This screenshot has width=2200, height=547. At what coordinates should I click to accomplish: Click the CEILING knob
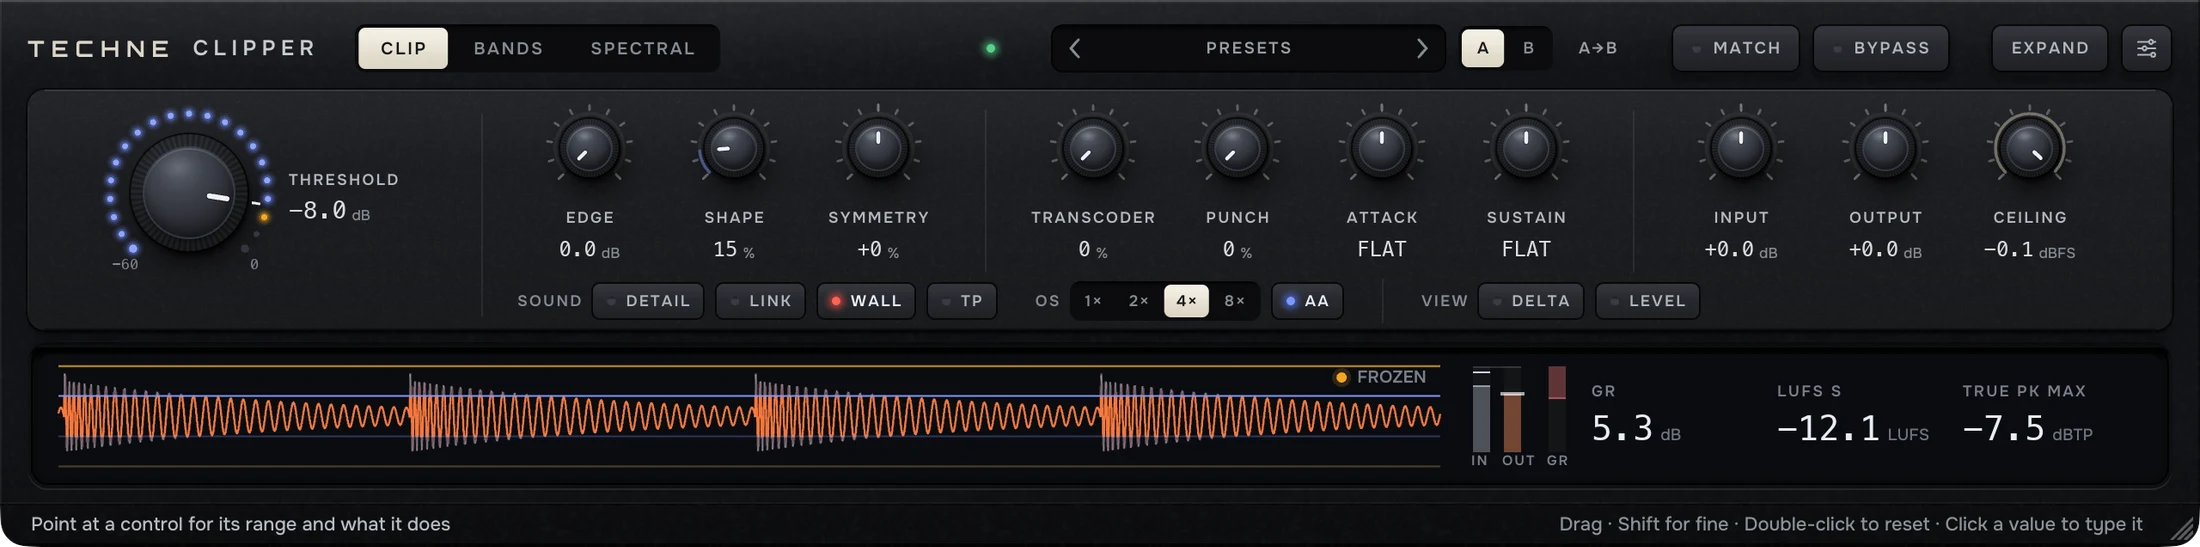(2030, 149)
